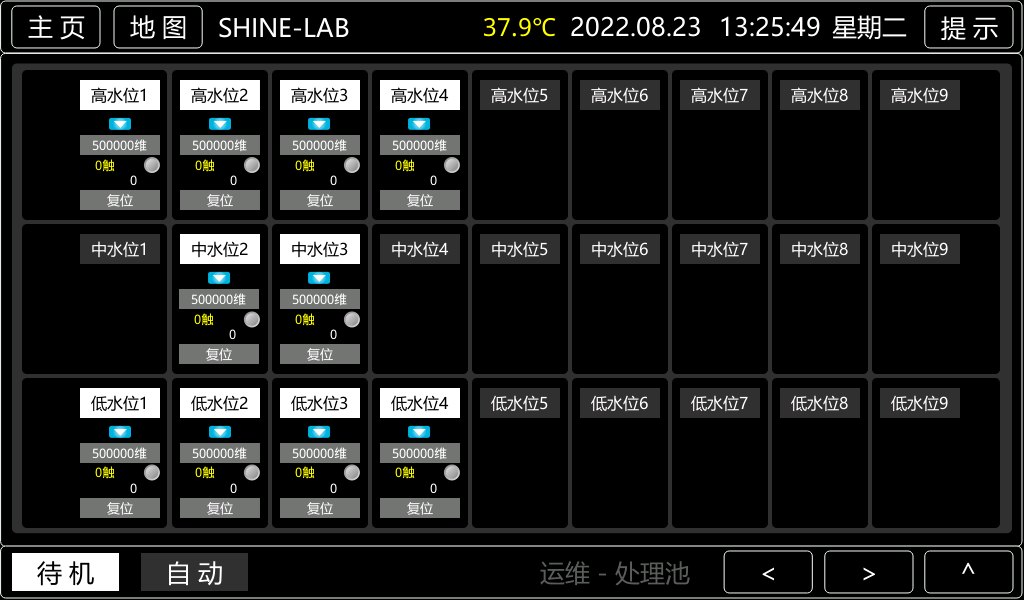Click the 500000维 field under 低水位3

tap(320, 453)
